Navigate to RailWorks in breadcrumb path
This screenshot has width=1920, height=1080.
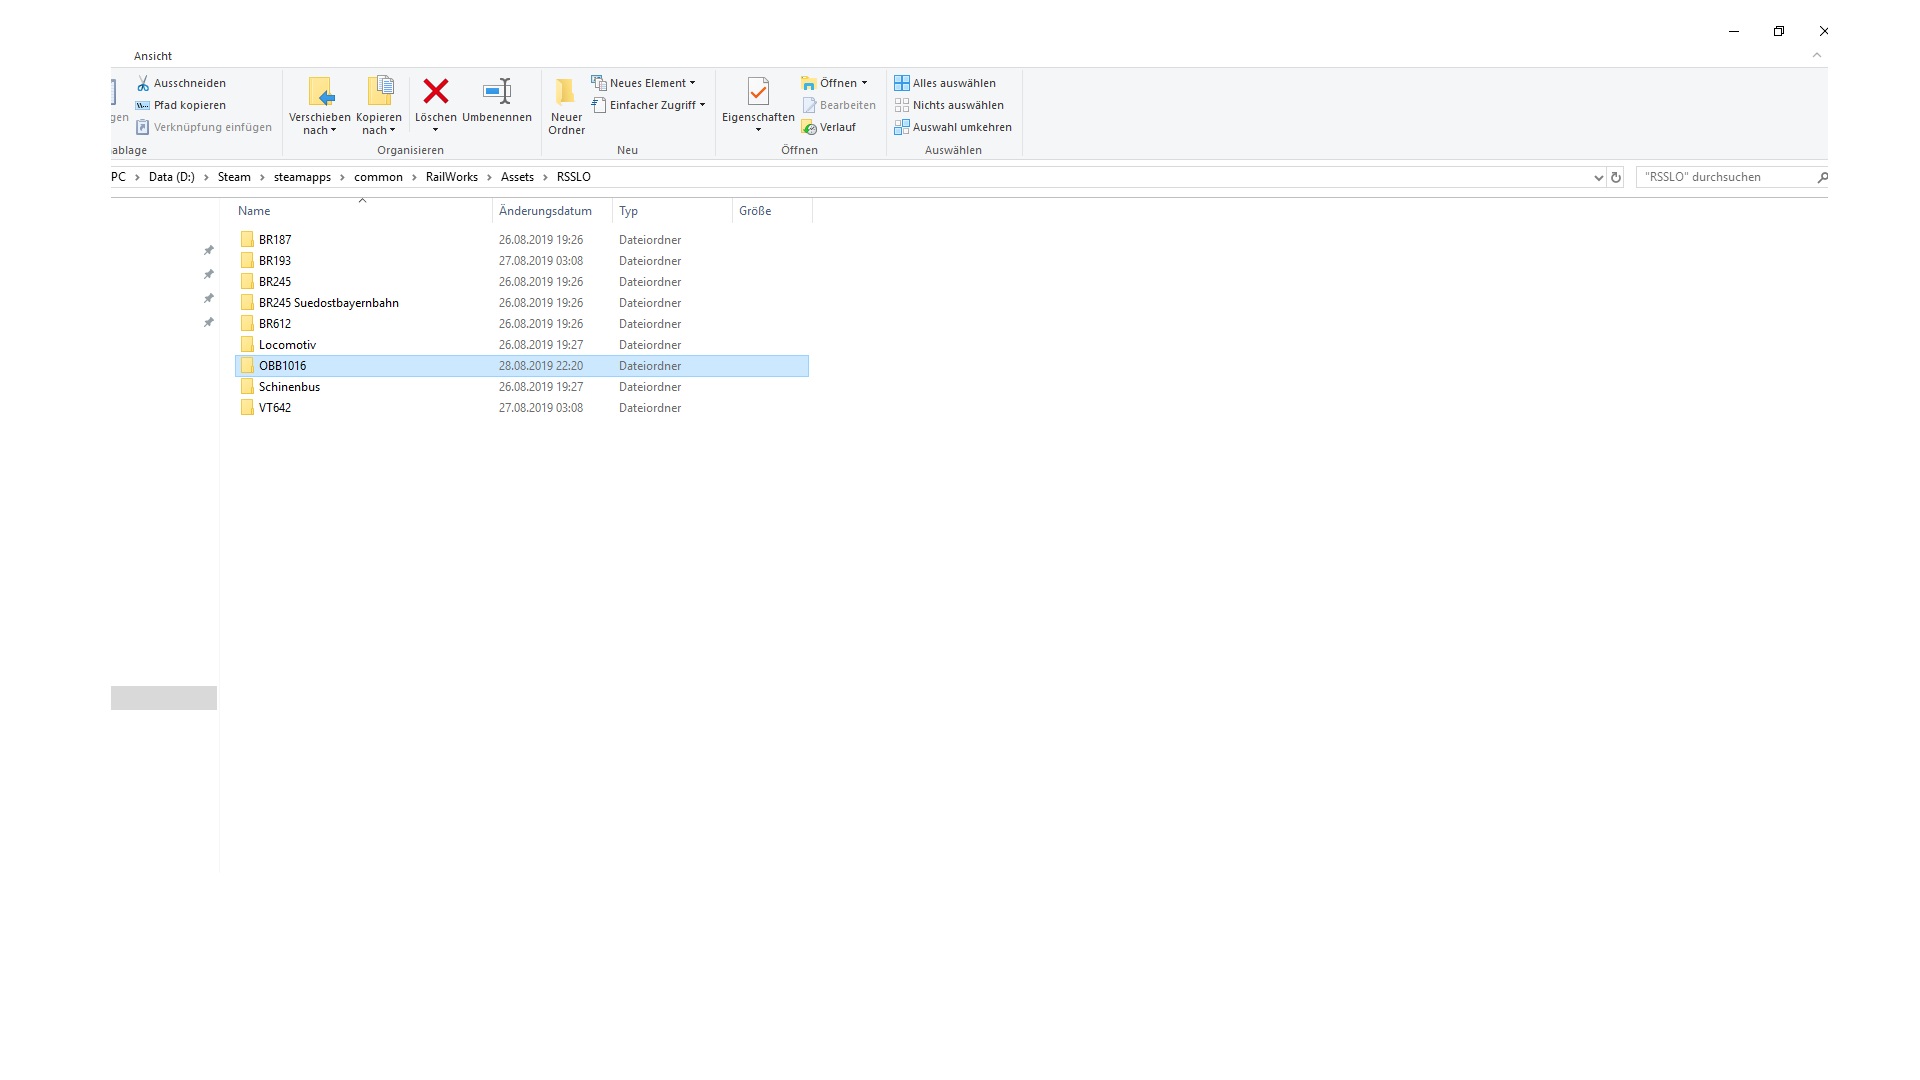(x=451, y=177)
